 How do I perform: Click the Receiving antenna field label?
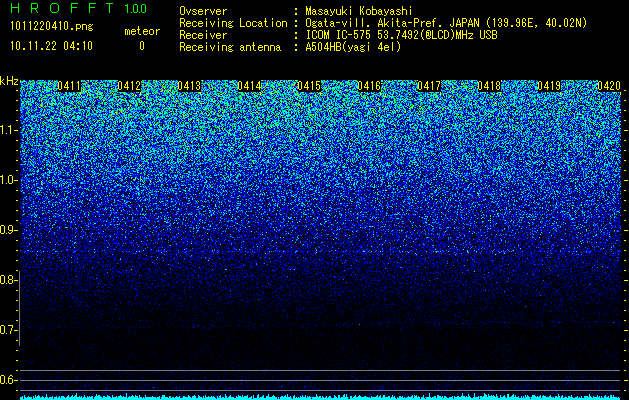pos(230,47)
